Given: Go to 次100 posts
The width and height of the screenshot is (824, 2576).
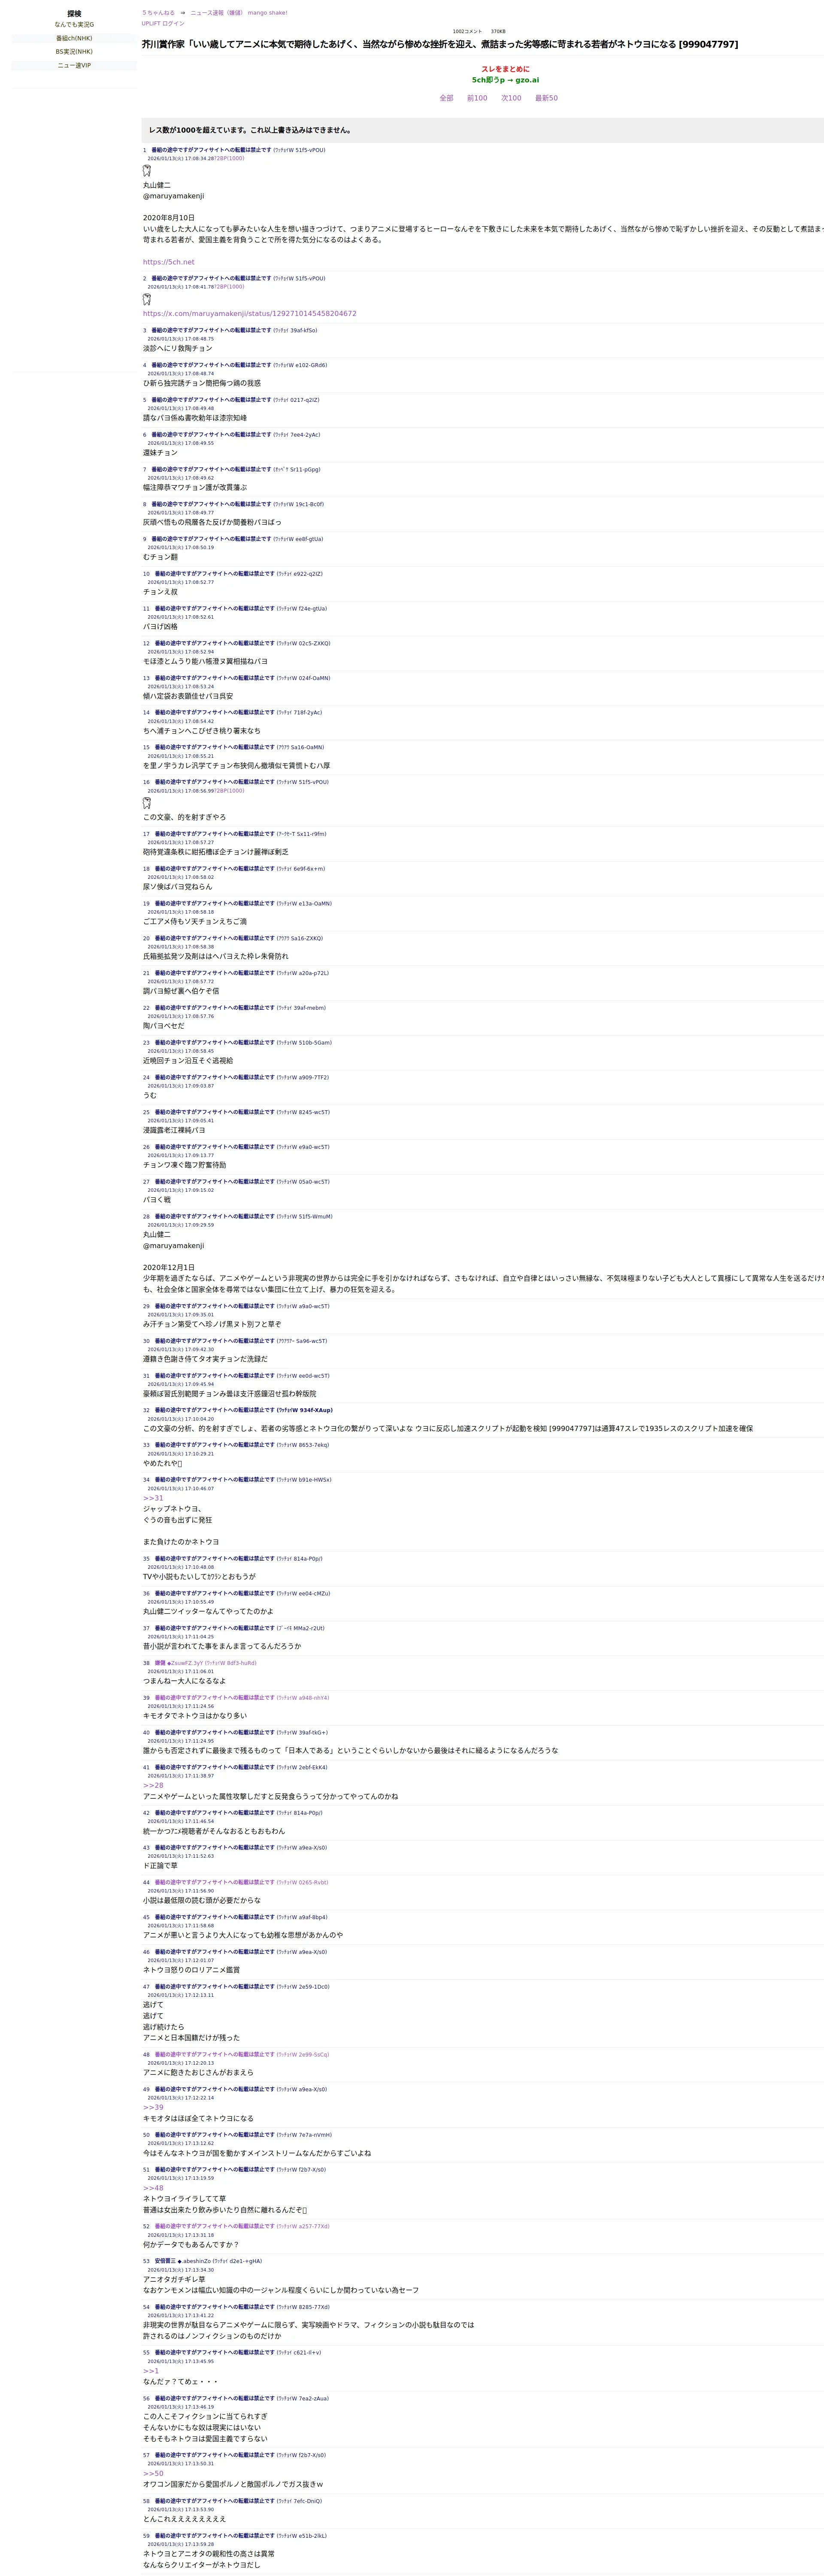Looking at the screenshot, I should click(x=511, y=98).
